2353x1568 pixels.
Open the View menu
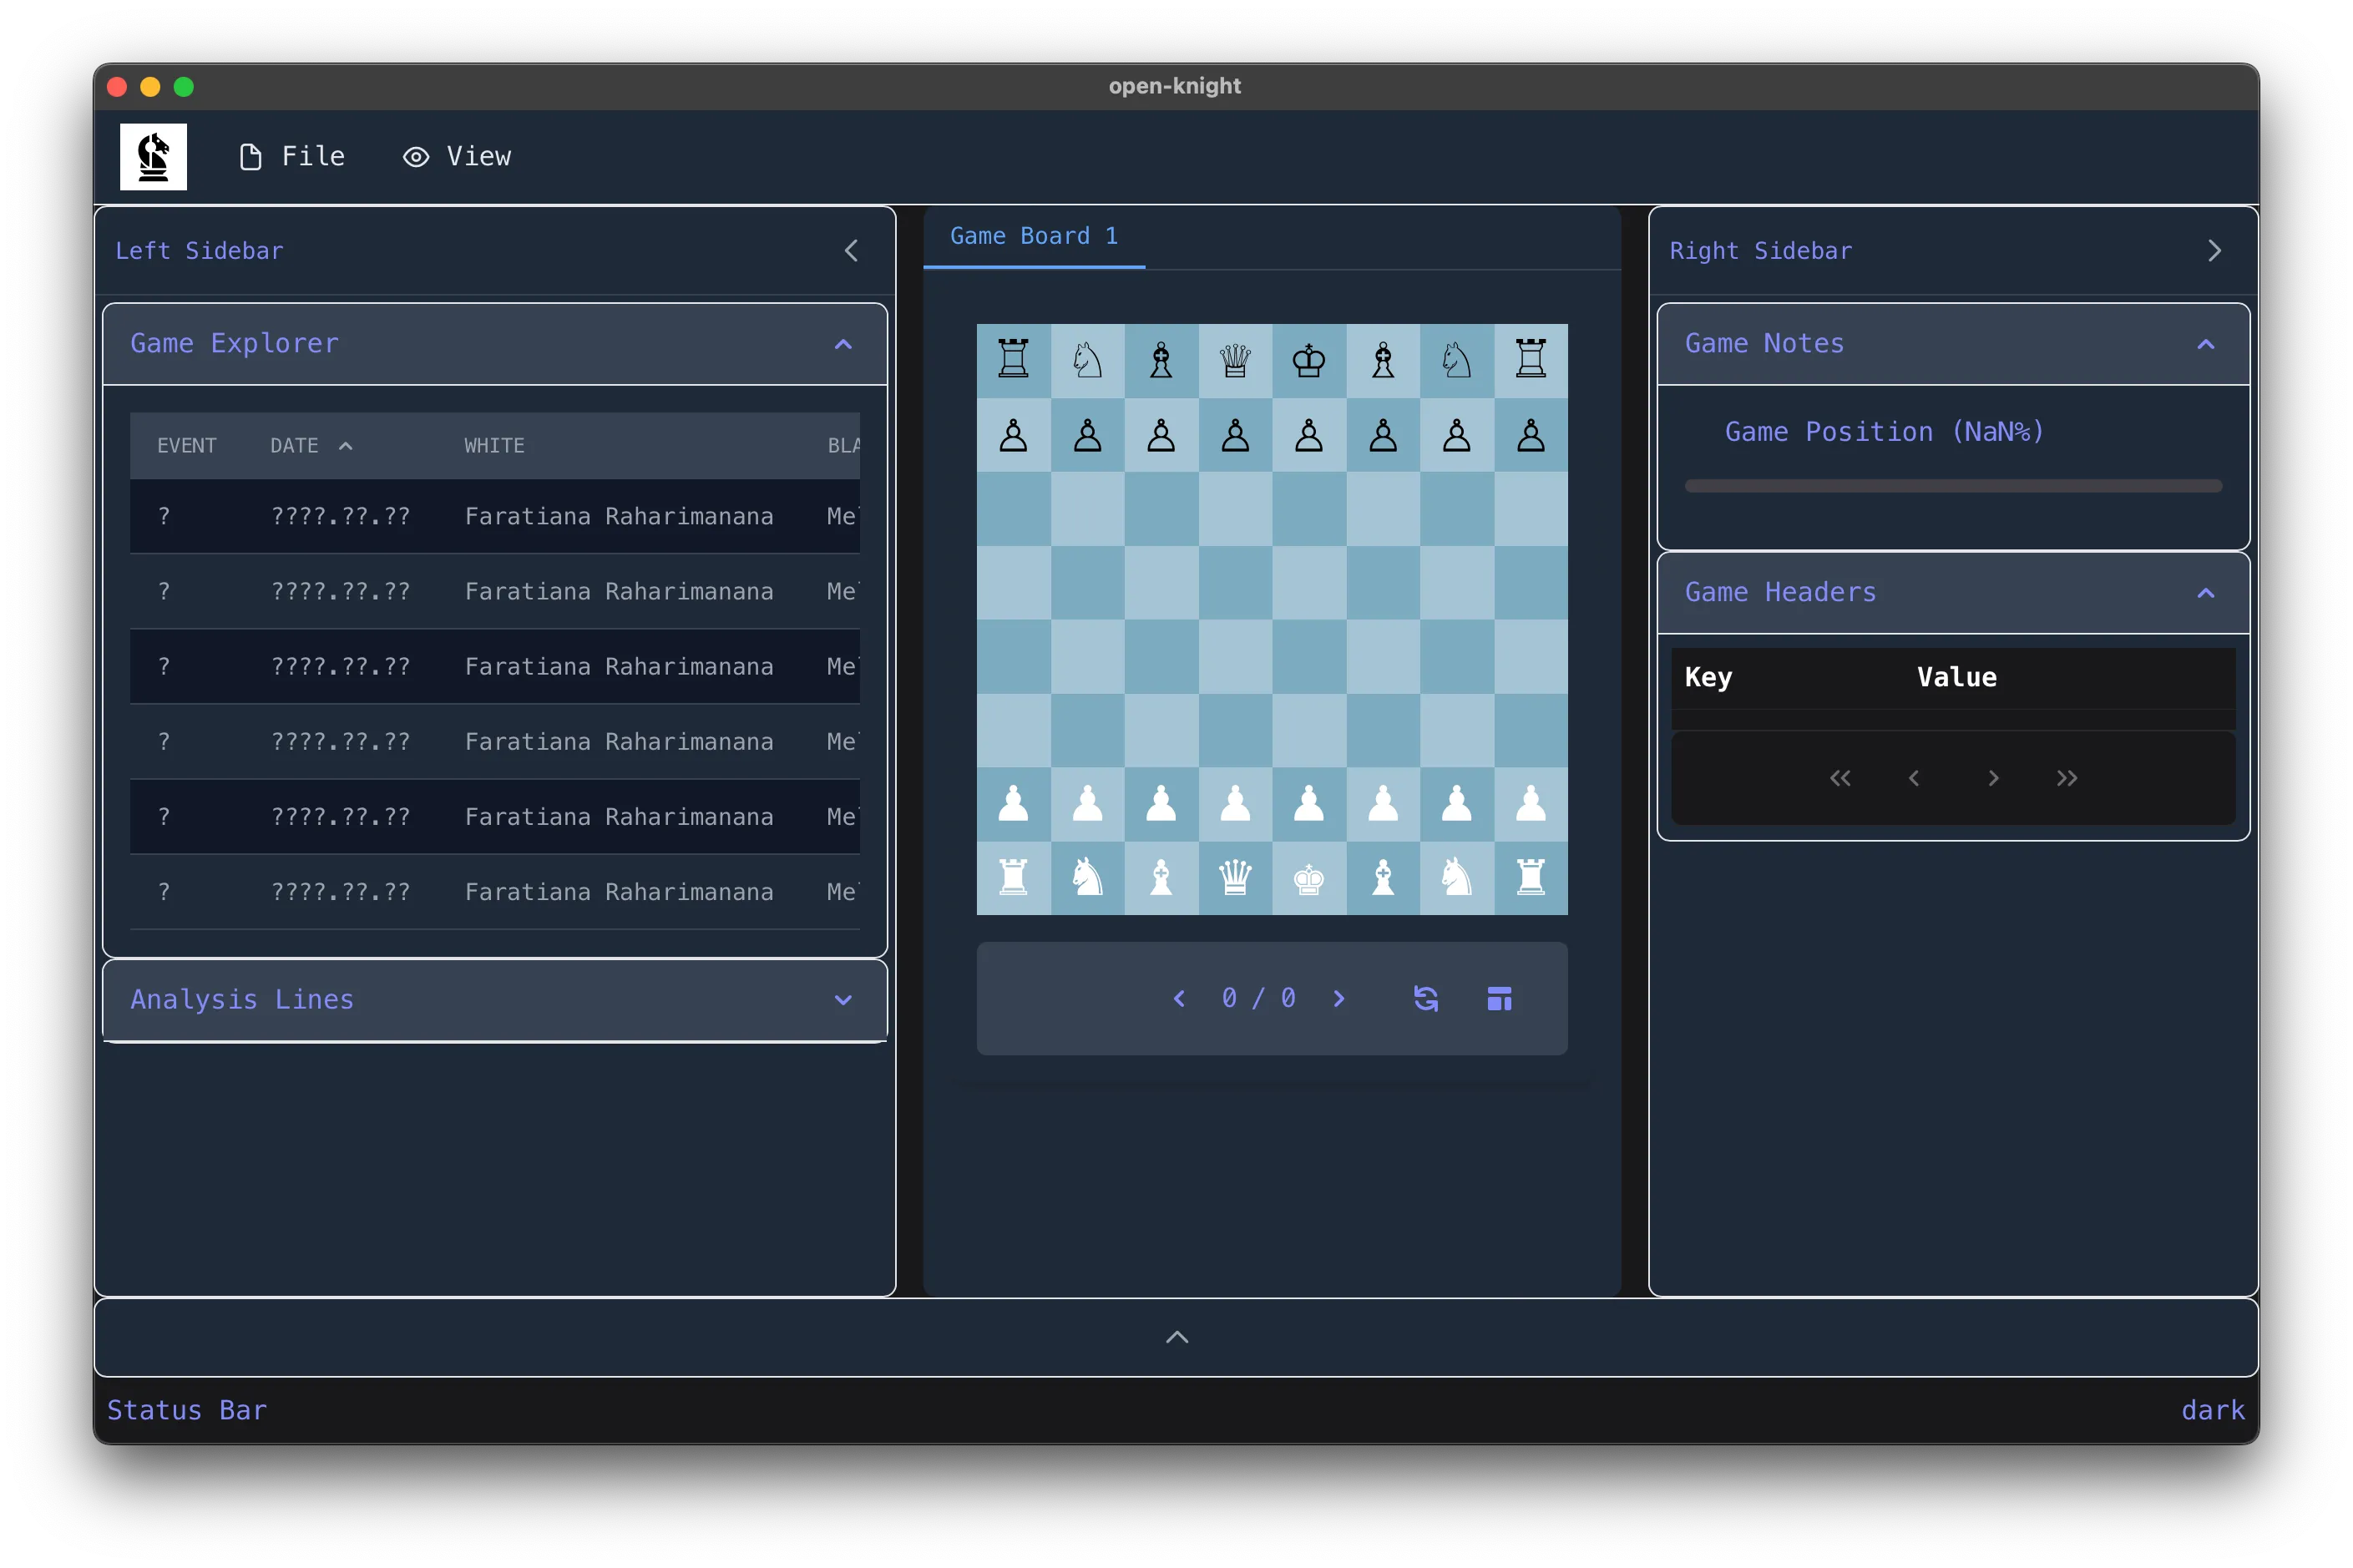tap(478, 156)
